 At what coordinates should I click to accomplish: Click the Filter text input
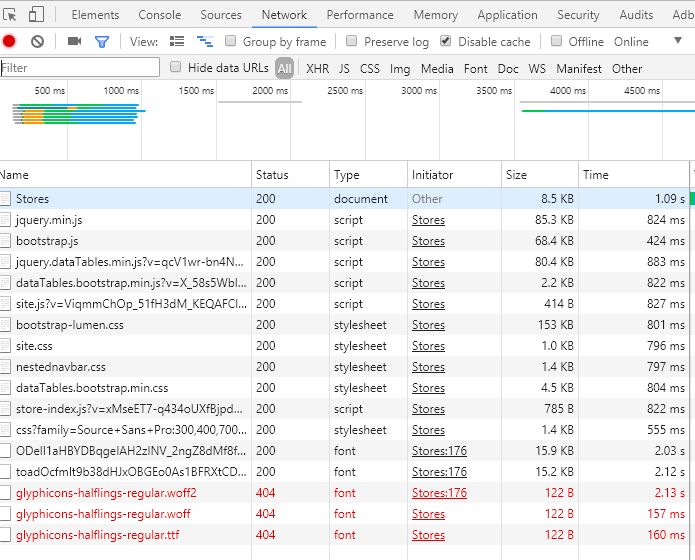click(x=80, y=67)
